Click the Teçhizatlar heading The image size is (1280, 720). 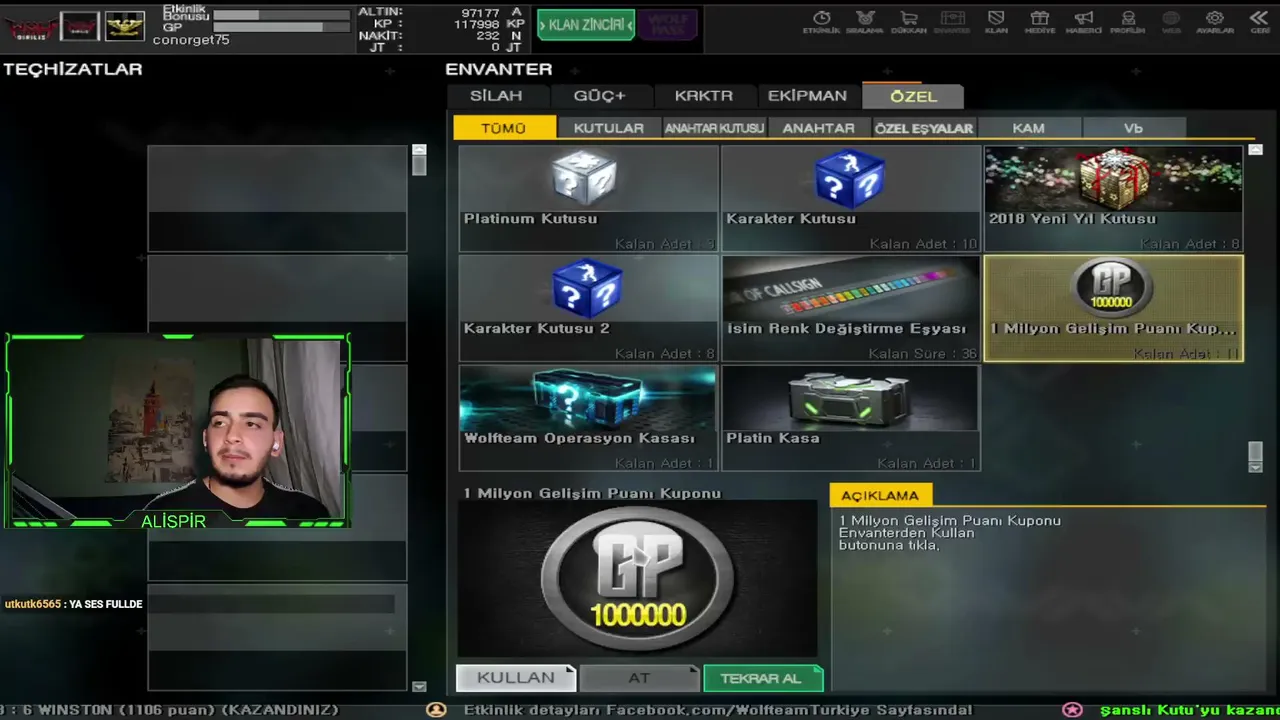73,69
